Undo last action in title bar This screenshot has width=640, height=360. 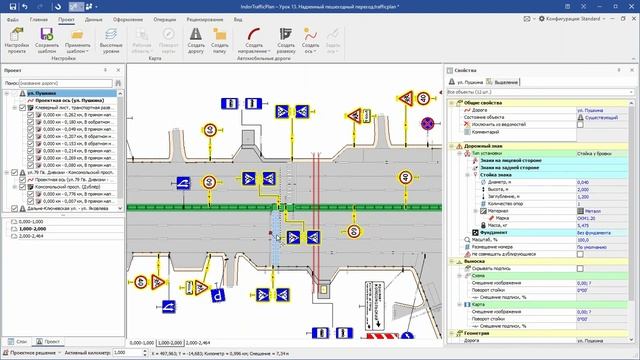(25, 7)
